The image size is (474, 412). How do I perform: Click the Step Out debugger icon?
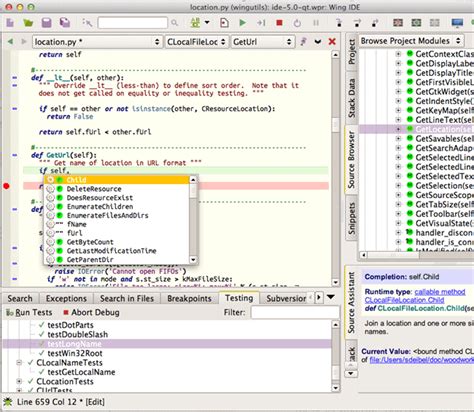pyautogui.click(x=375, y=23)
